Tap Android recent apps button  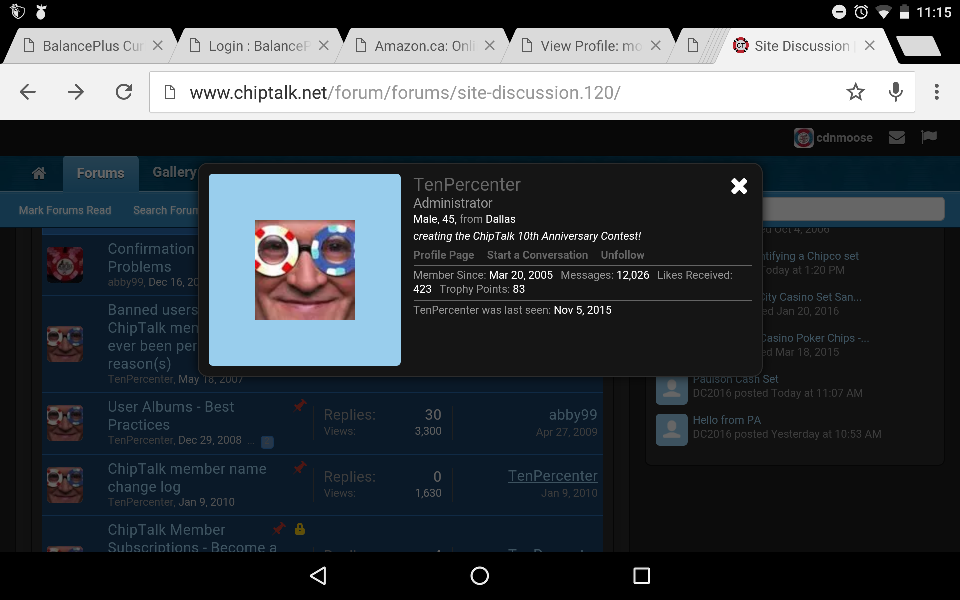pyautogui.click(x=641, y=576)
